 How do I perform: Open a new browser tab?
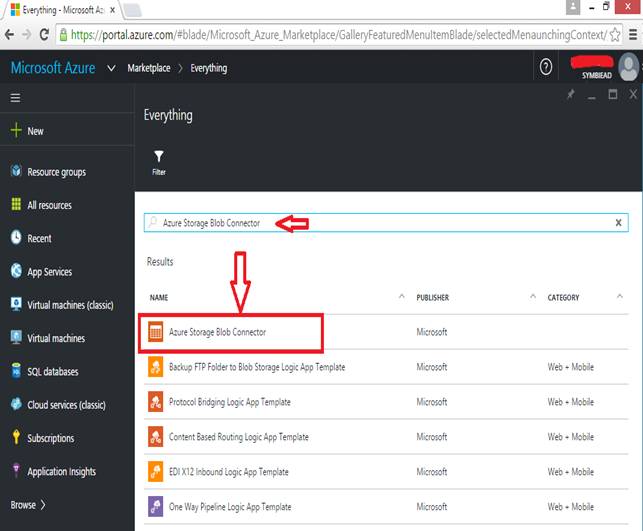(x=133, y=11)
